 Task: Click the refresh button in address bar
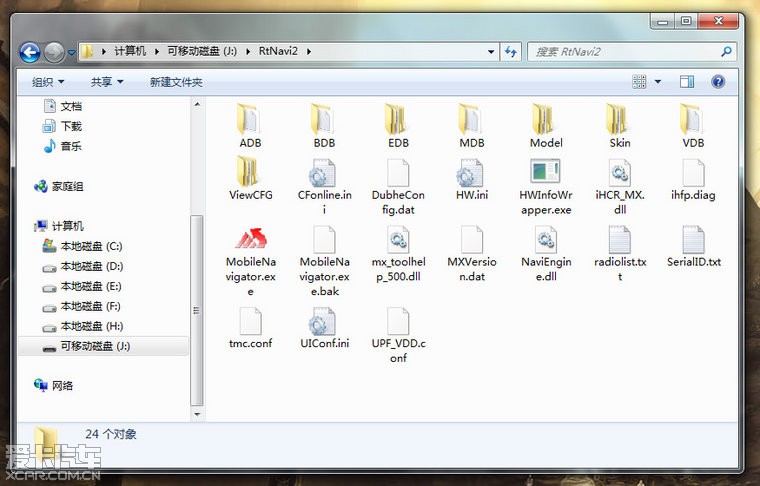point(510,51)
